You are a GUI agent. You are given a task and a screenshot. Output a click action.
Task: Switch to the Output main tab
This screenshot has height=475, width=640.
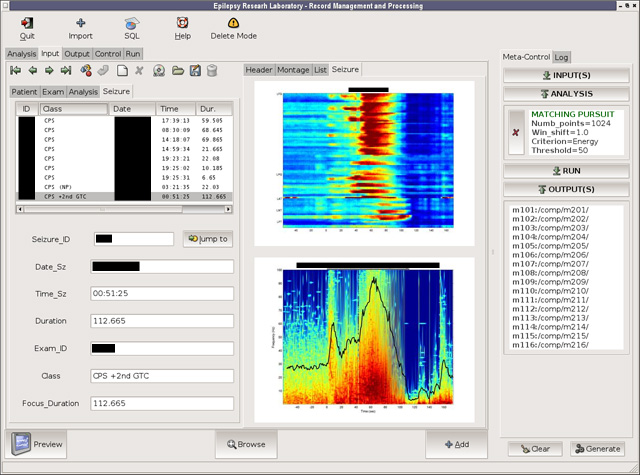77,54
